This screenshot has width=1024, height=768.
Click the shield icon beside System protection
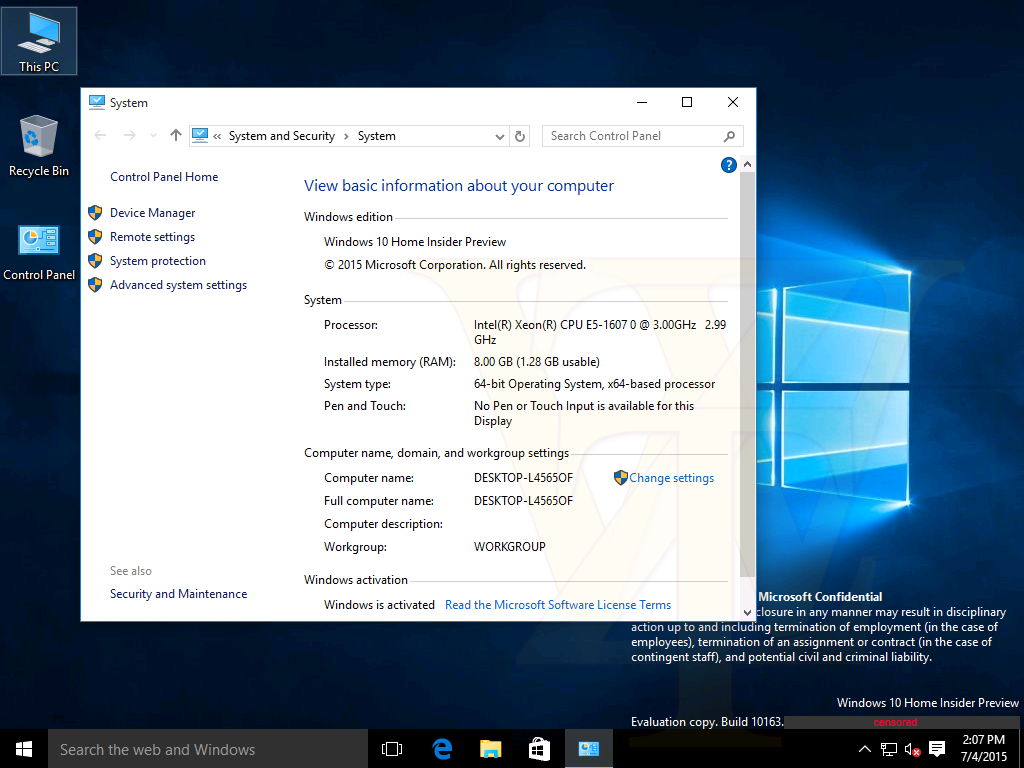pyautogui.click(x=95, y=261)
